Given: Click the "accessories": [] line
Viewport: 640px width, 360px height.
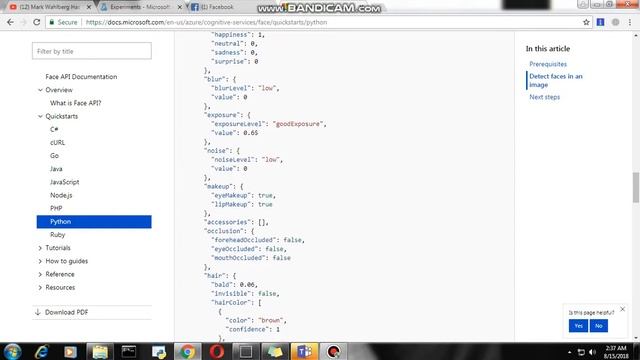Looking at the screenshot, I should pyautogui.click(x=236, y=222).
